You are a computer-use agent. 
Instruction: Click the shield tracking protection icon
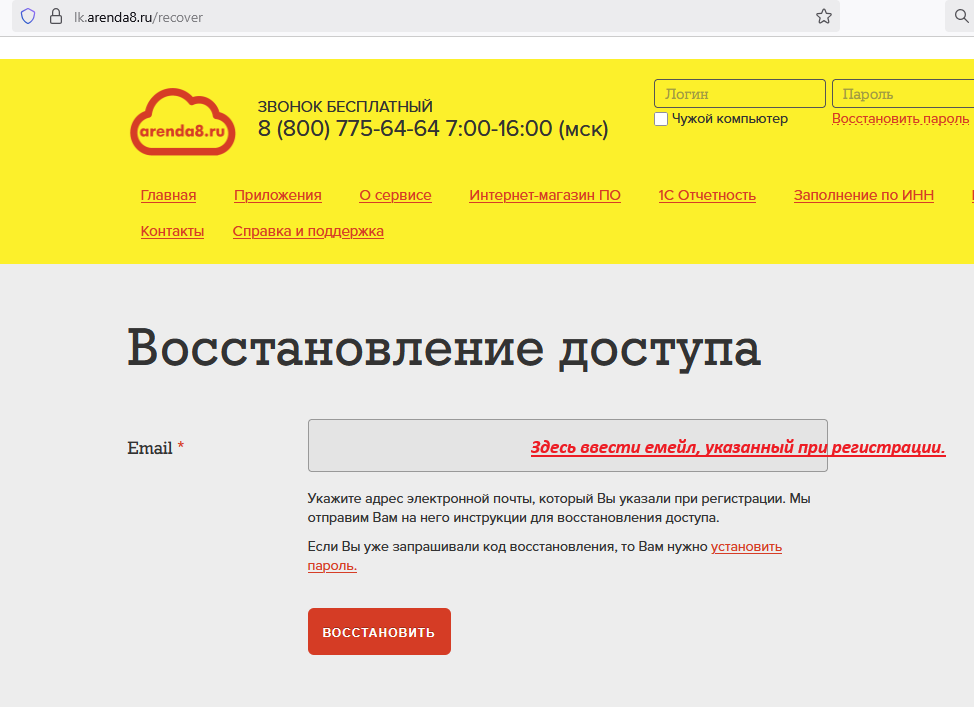point(28,16)
